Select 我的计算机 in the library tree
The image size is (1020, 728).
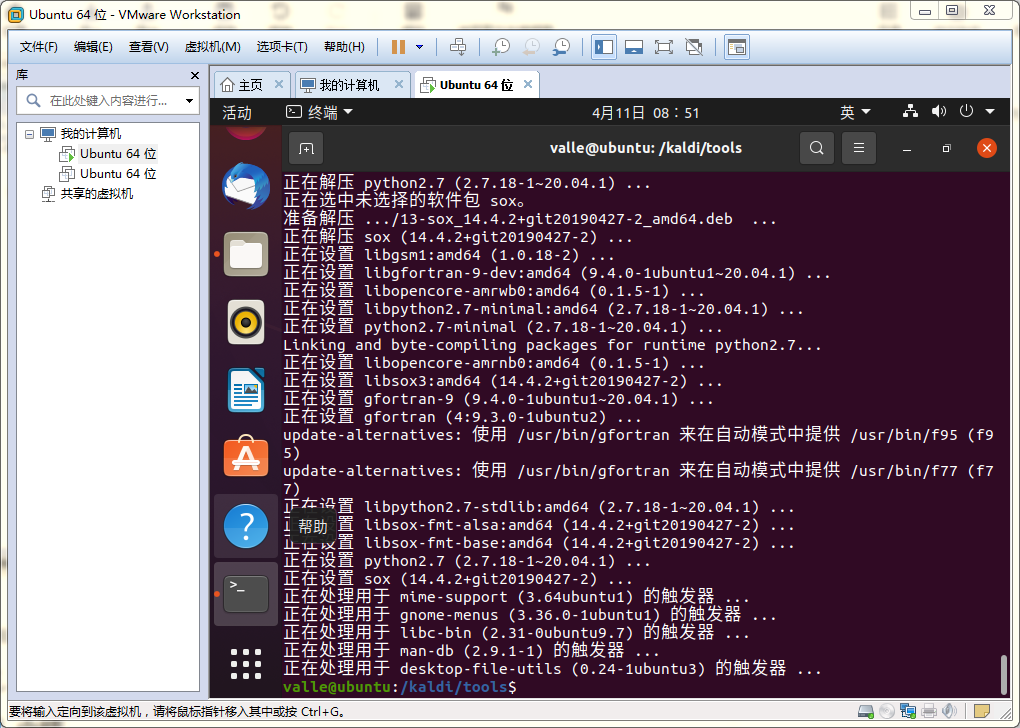click(x=90, y=134)
